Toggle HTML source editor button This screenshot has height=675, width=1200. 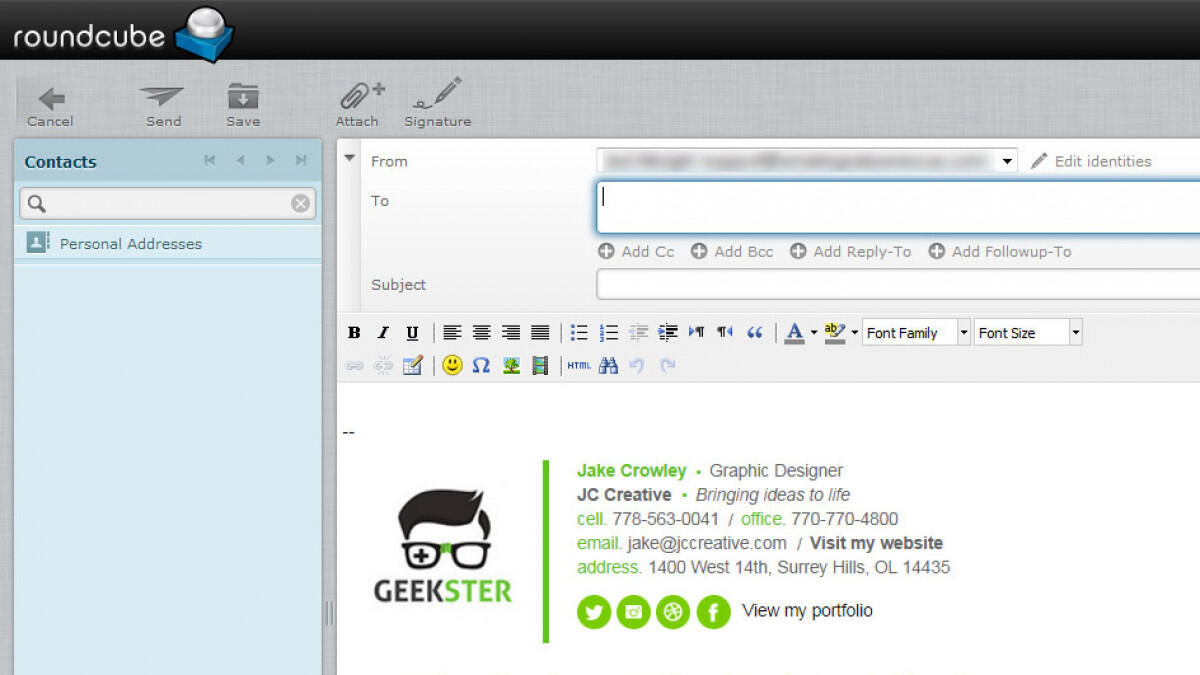tap(579, 366)
